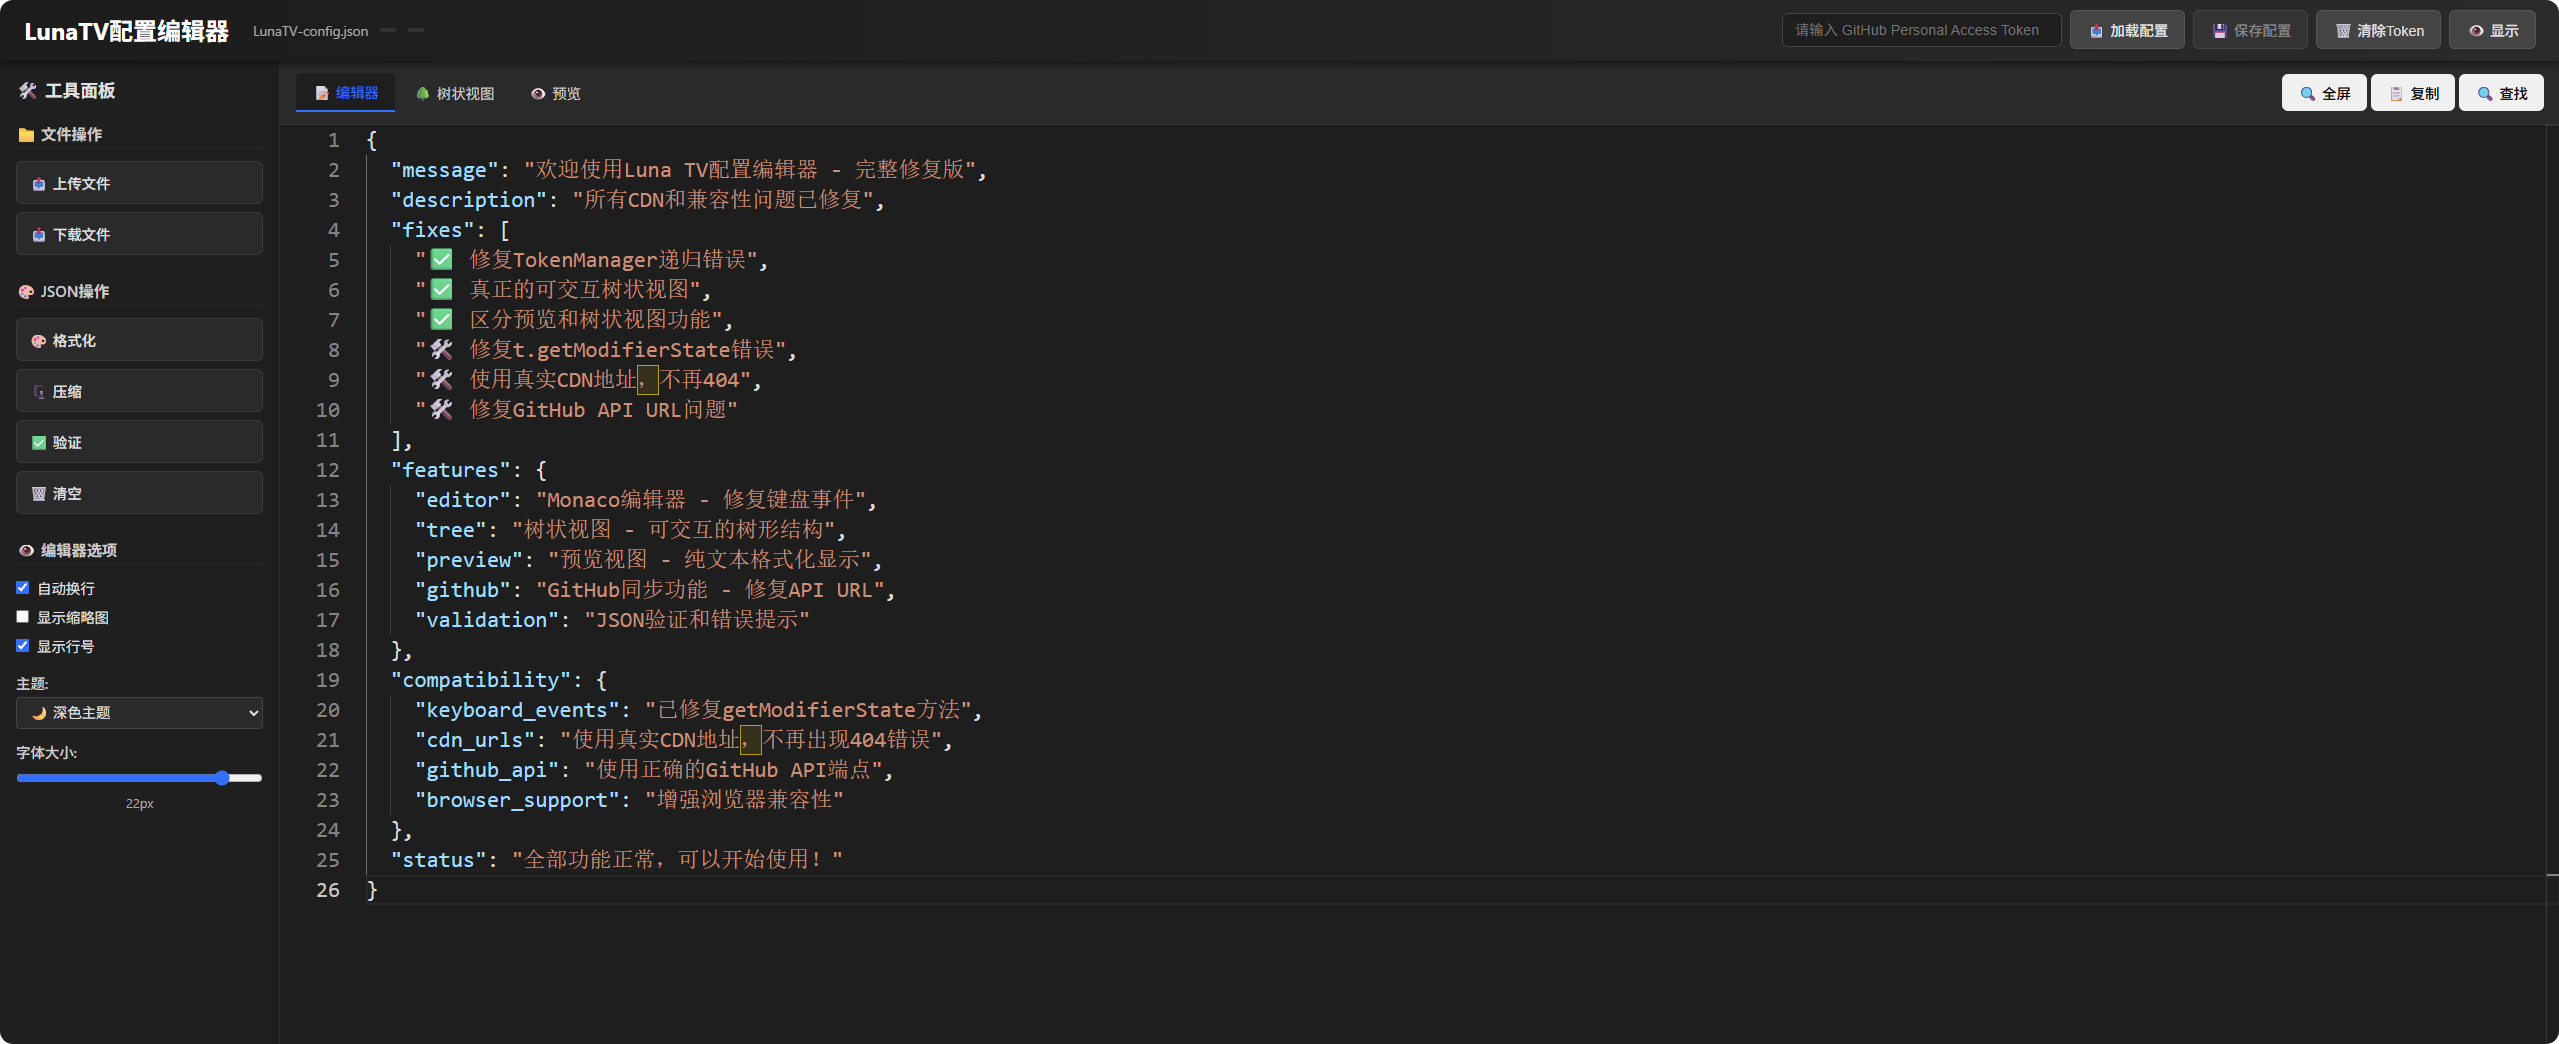Click the fullscreen (全屏) magnifier icon

pyautogui.click(x=2307, y=94)
